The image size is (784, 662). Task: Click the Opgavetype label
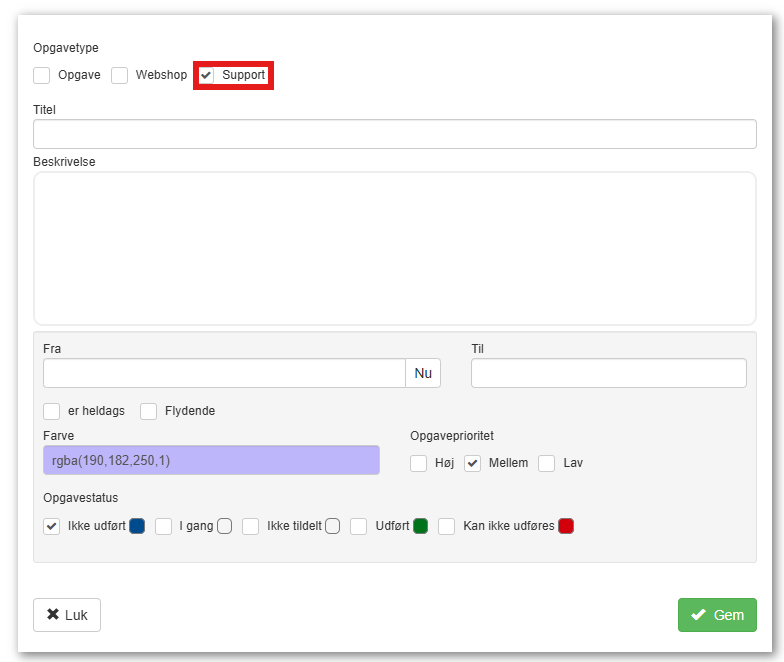[x=66, y=48]
